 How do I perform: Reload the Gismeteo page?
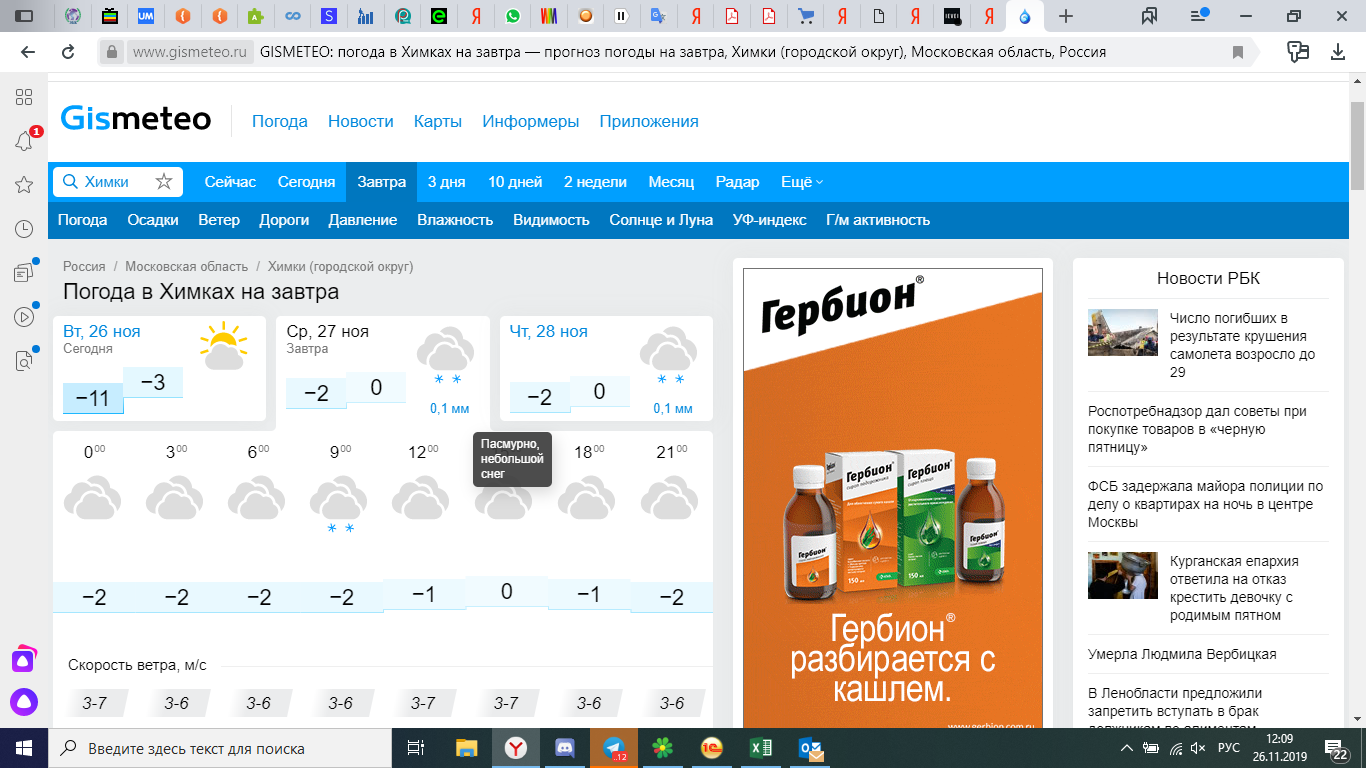click(x=68, y=52)
